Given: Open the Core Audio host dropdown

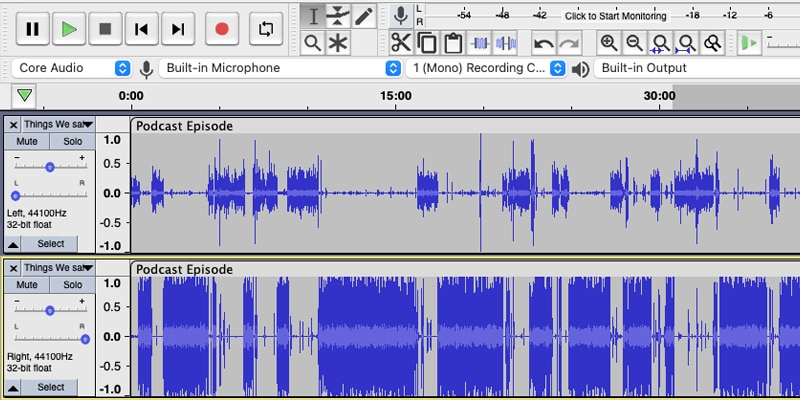Looking at the screenshot, I should [71, 68].
